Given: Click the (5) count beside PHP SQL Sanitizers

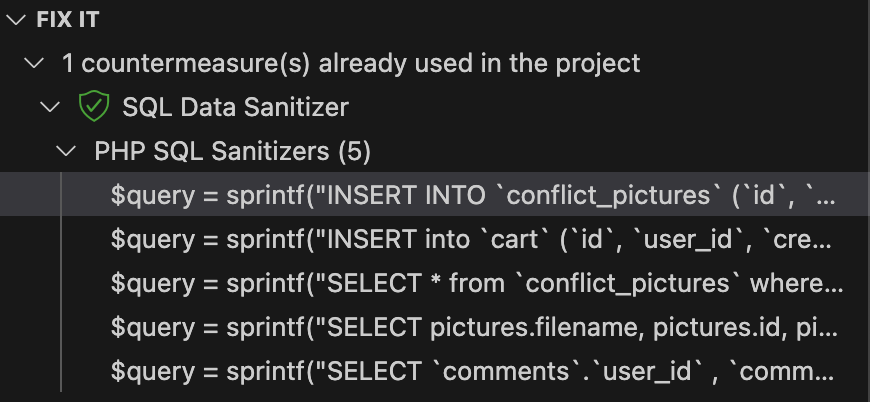Looking at the screenshot, I should (x=354, y=151).
